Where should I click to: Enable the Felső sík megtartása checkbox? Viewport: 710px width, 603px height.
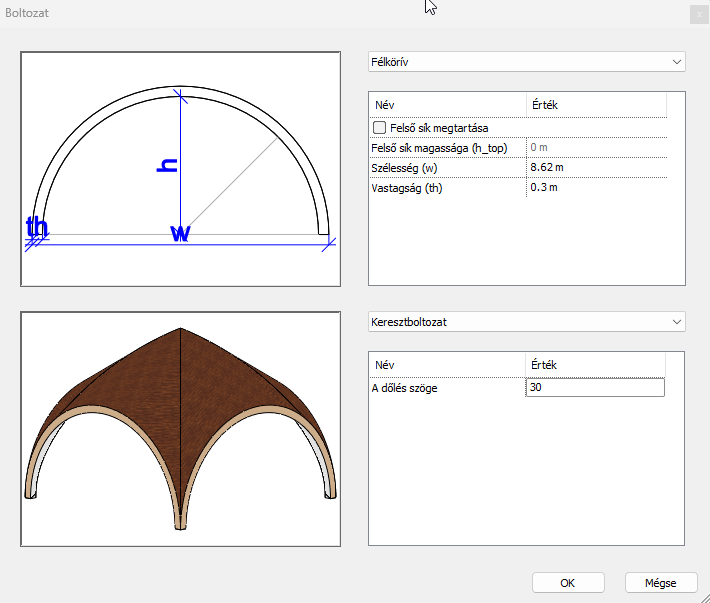379,128
